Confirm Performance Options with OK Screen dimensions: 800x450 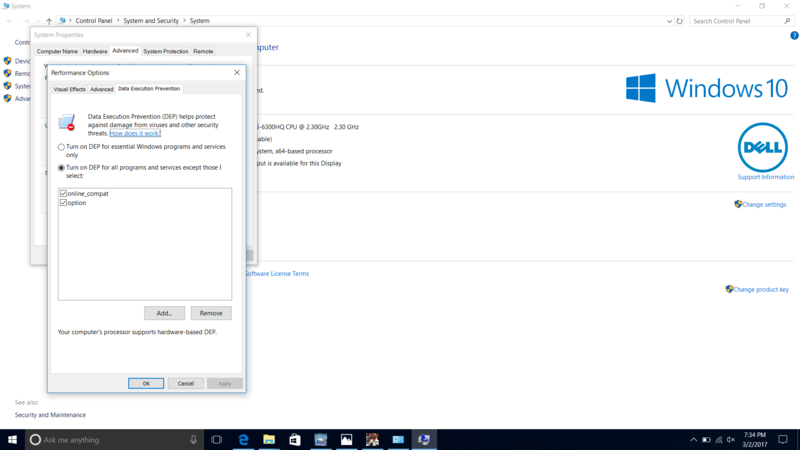pos(146,384)
